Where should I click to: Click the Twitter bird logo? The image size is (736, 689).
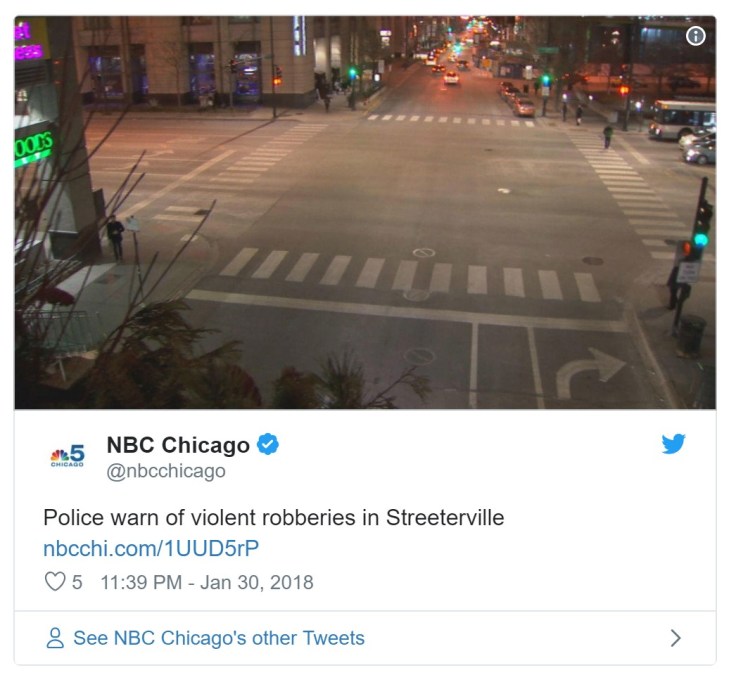[673, 444]
